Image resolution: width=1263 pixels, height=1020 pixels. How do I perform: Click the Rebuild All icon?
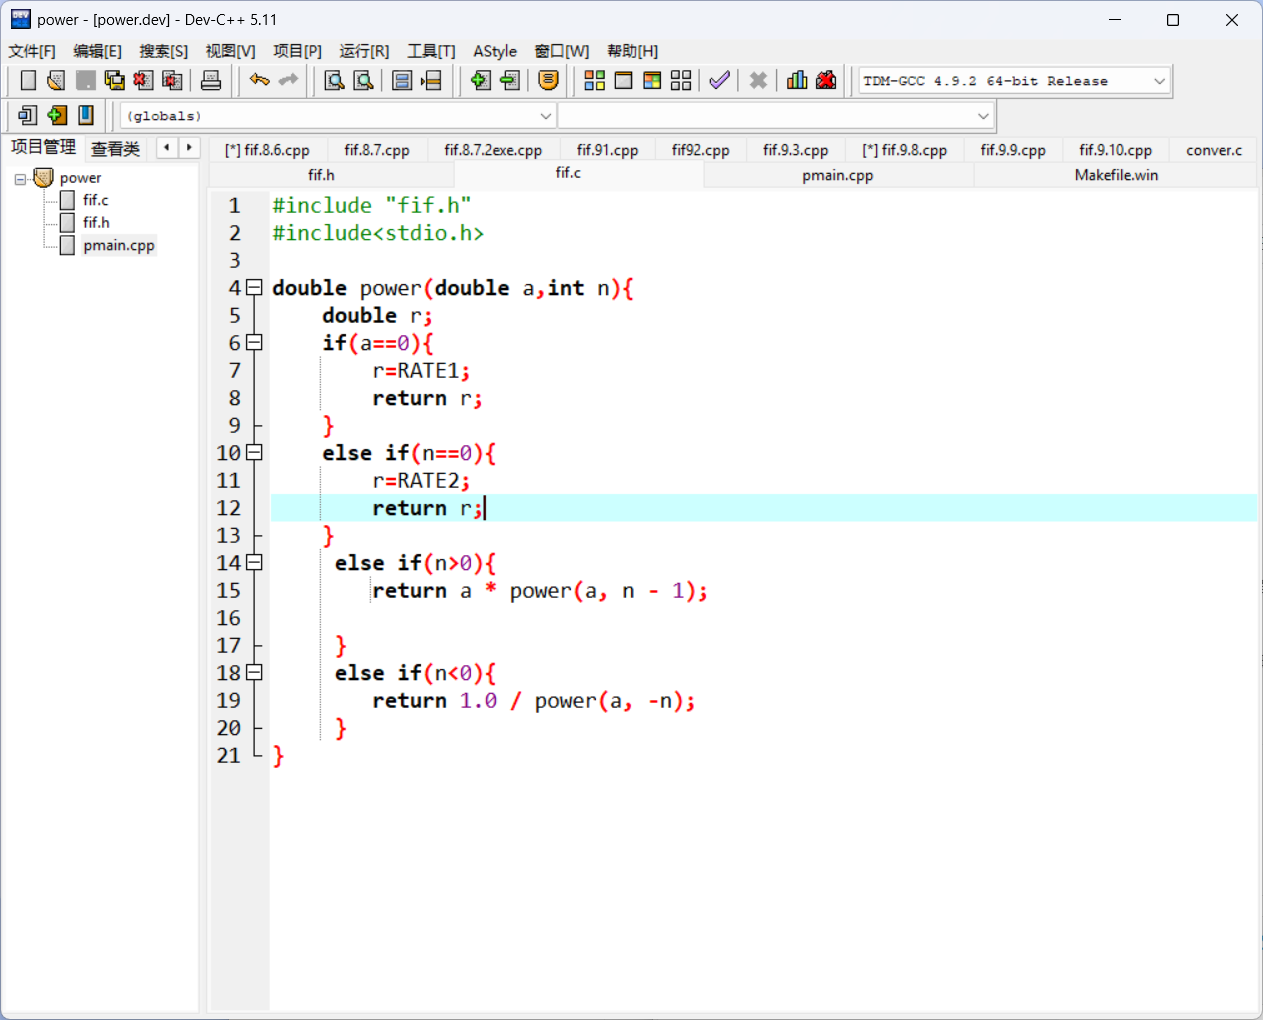pos(681,81)
